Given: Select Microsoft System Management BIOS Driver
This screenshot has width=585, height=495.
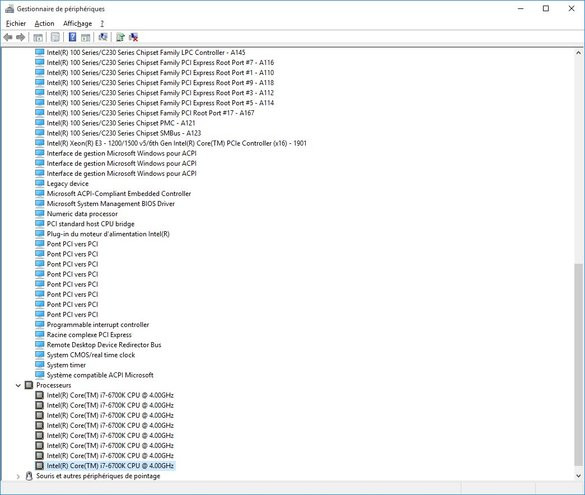Looking at the screenshot, I should click(111, 204).
